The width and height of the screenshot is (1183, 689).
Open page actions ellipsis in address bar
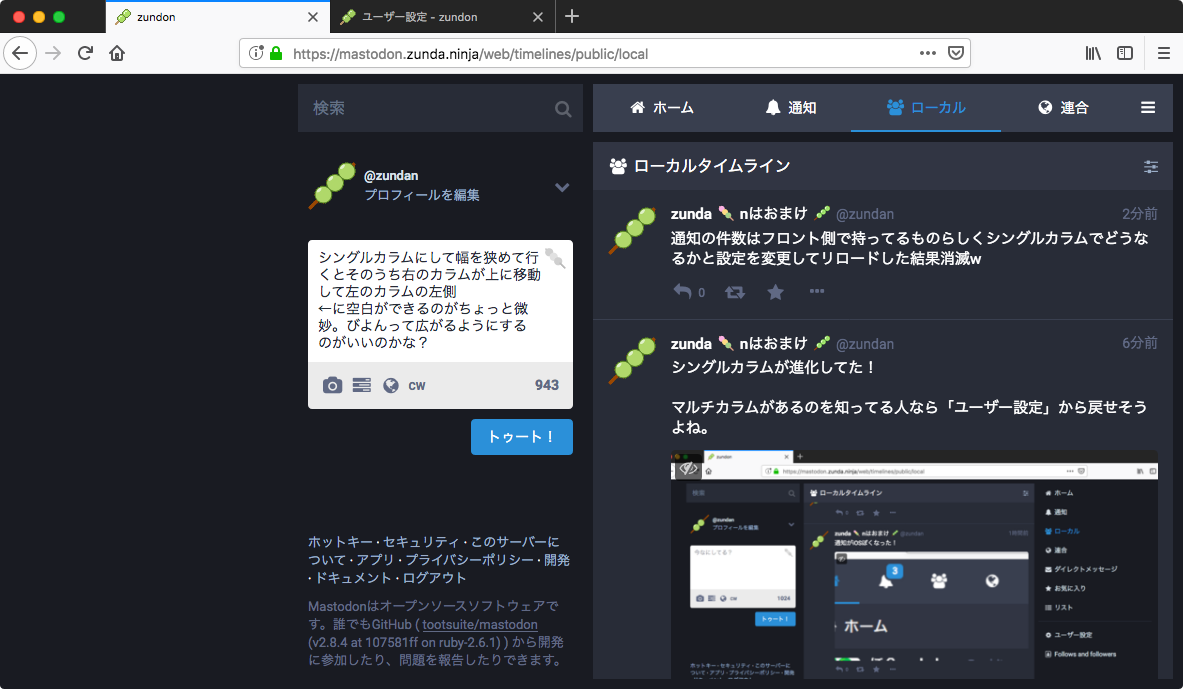point(928,53)
